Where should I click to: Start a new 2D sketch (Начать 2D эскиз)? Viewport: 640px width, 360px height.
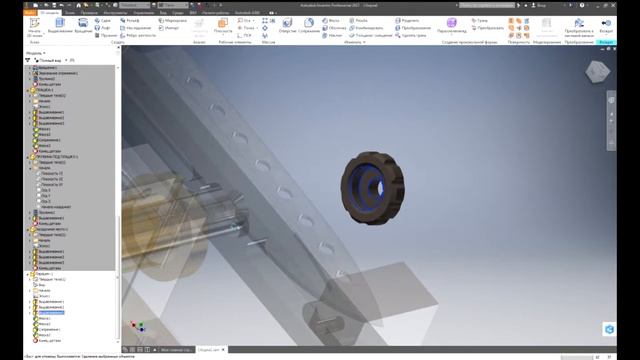click(34, 27)
